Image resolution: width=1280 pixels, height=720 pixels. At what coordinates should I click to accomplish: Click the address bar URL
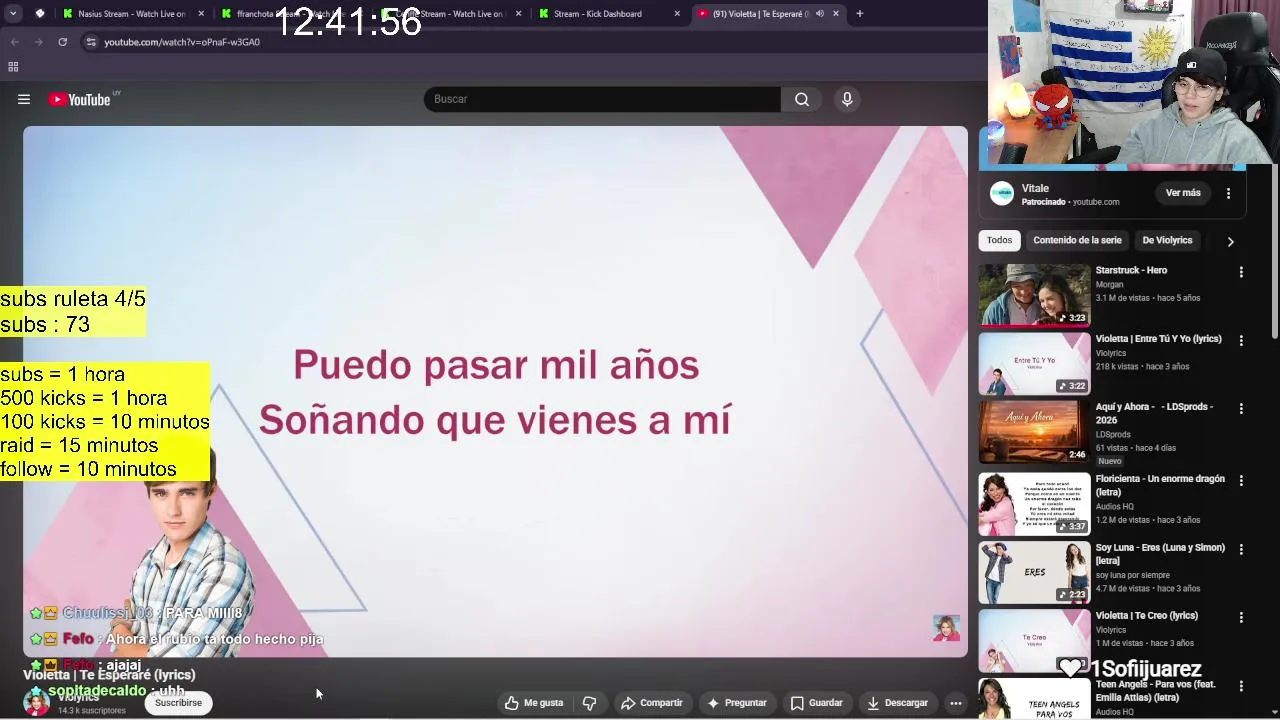click(x=182, y=42)
